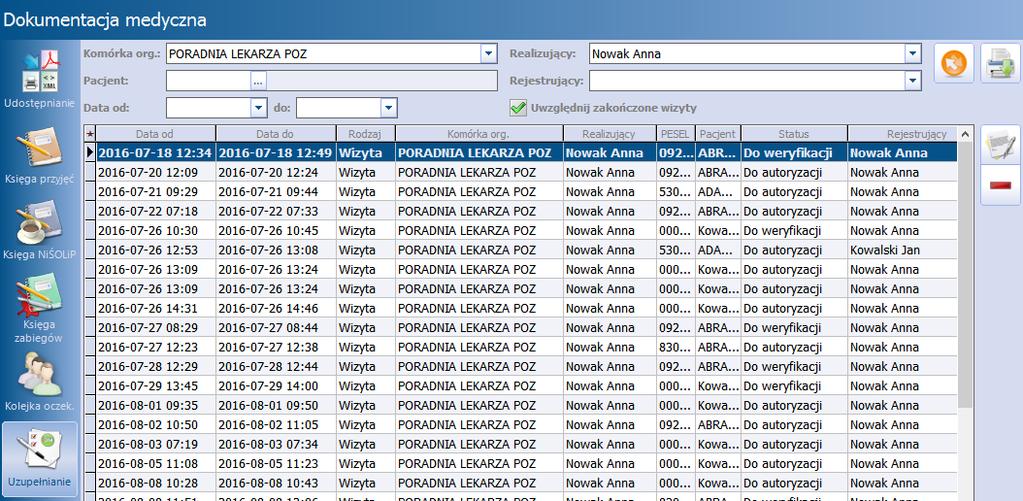Screen dimensions: 1023x501
Task: Click into the Pacjent input field
Action: [x=208, y=81]
